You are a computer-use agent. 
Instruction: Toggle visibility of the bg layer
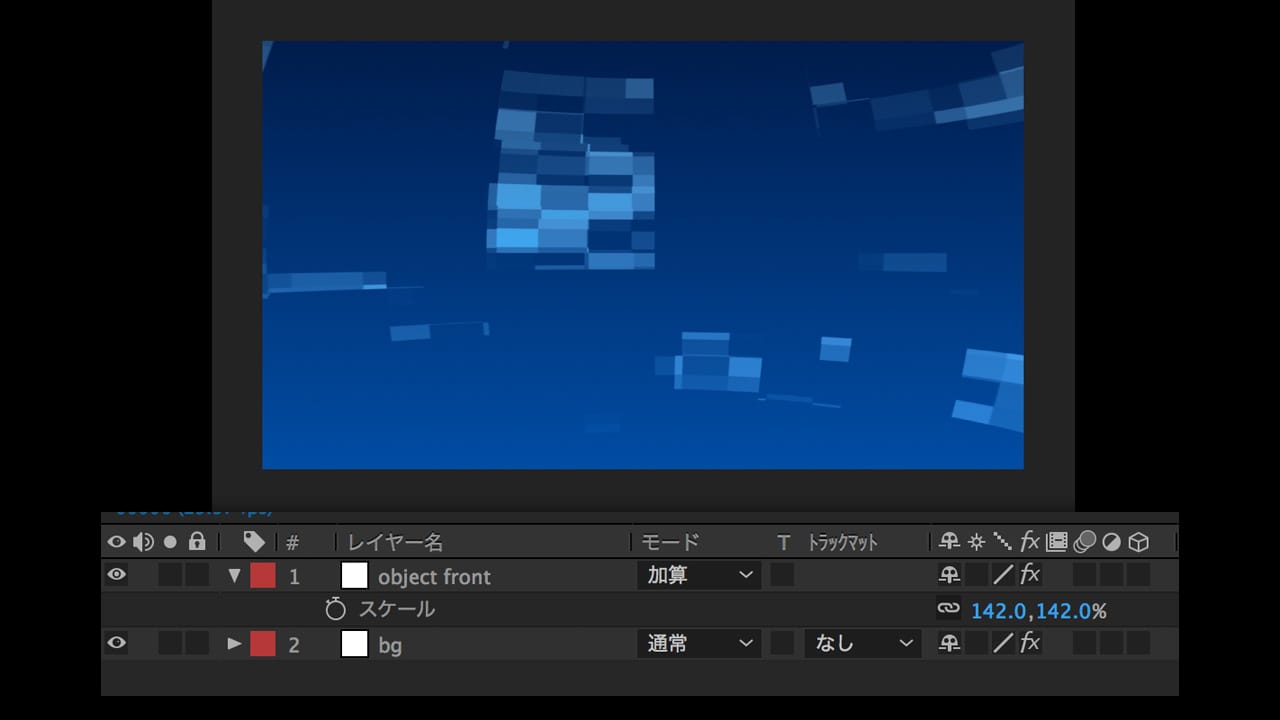click(x=117, y=643)
